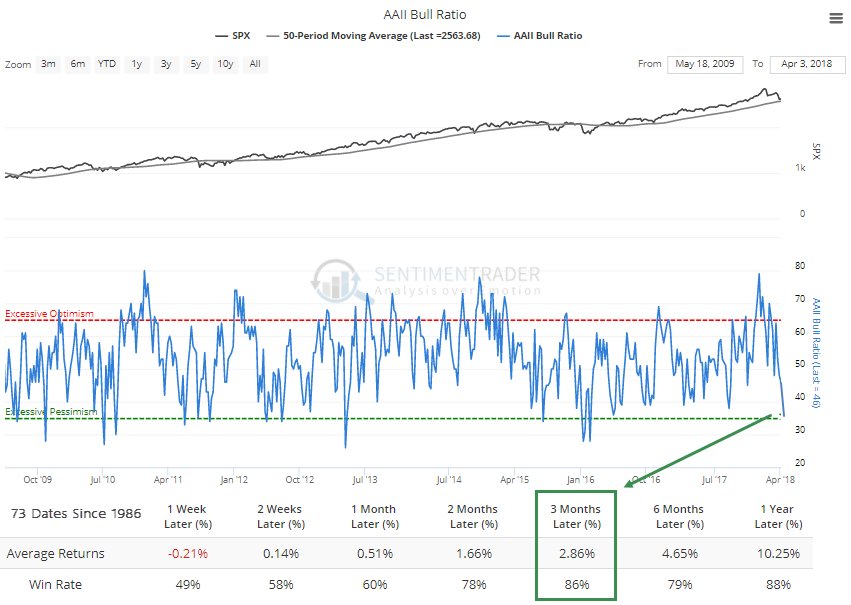This screenshot has width=851, height=605.
Task: Select 3m zoom range
Action: (48, 64)
